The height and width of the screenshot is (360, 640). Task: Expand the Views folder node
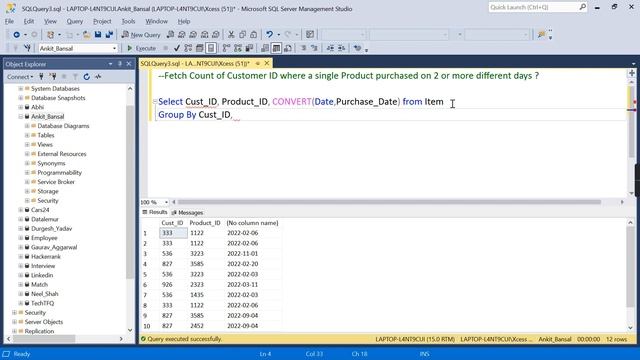point(27,145)
